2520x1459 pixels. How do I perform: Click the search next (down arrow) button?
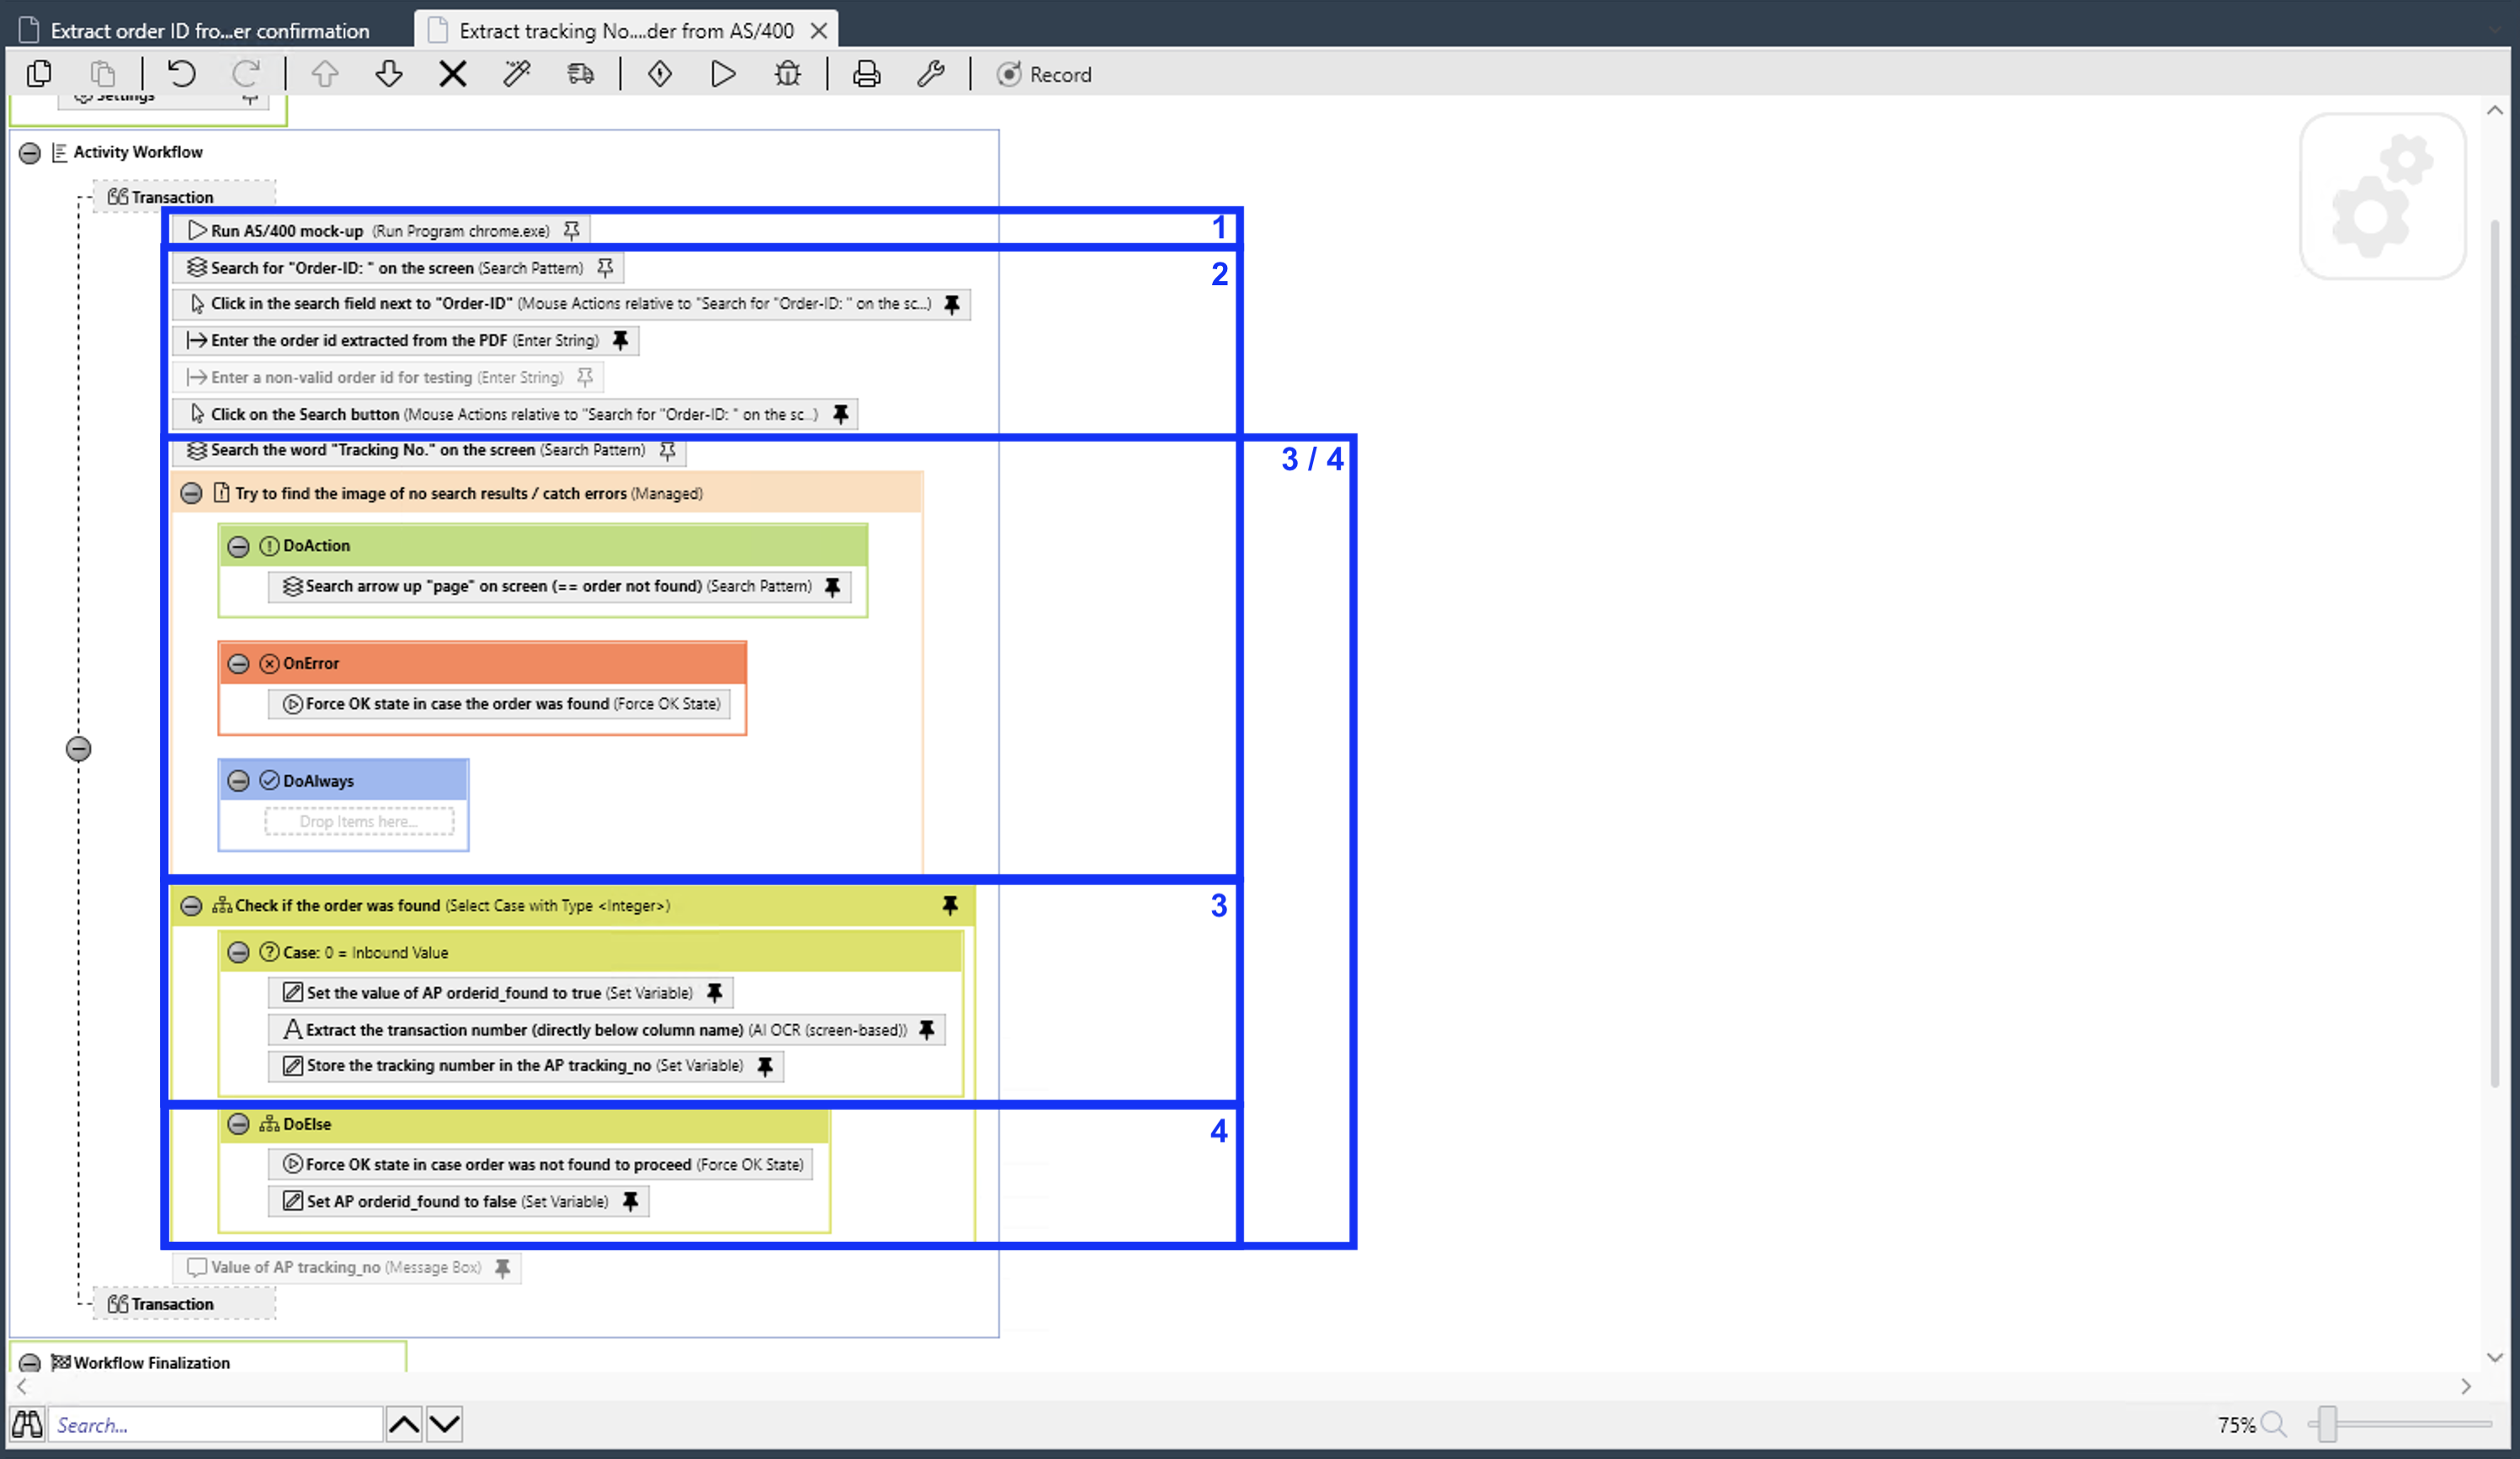click(444, 1424)
